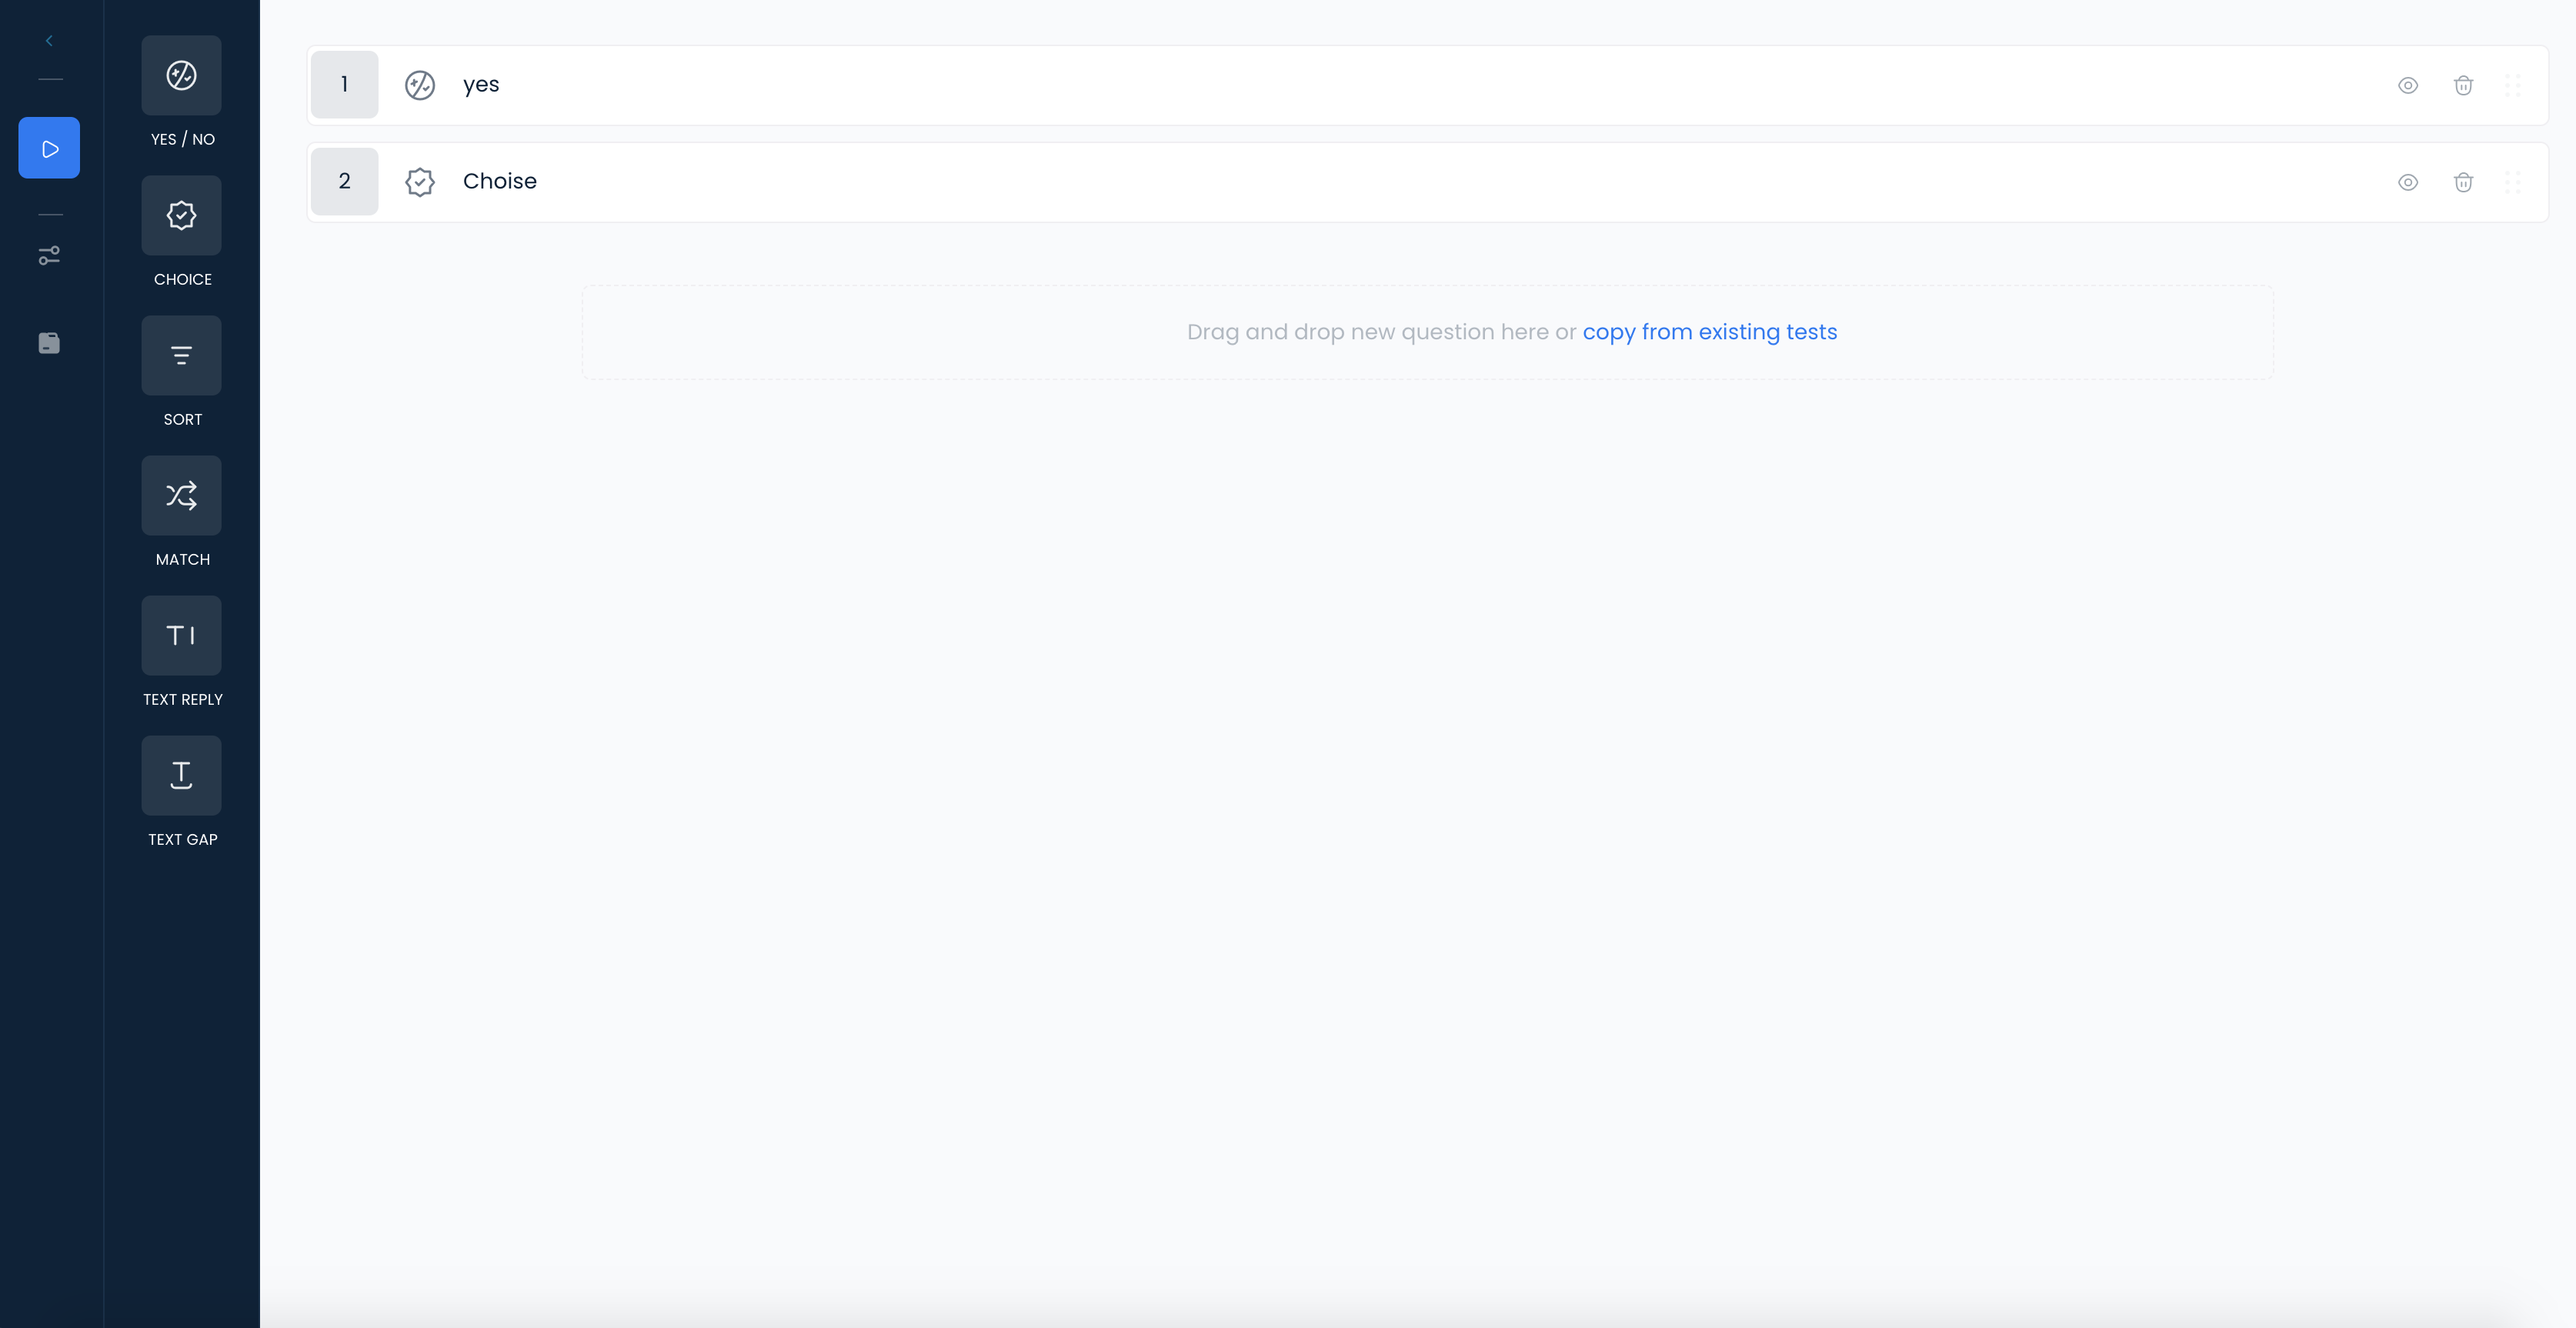Preview the Choise question with eye icon
Image resolution: width=2576 pixels, height=1328 pixels.
pos(2408,182)
